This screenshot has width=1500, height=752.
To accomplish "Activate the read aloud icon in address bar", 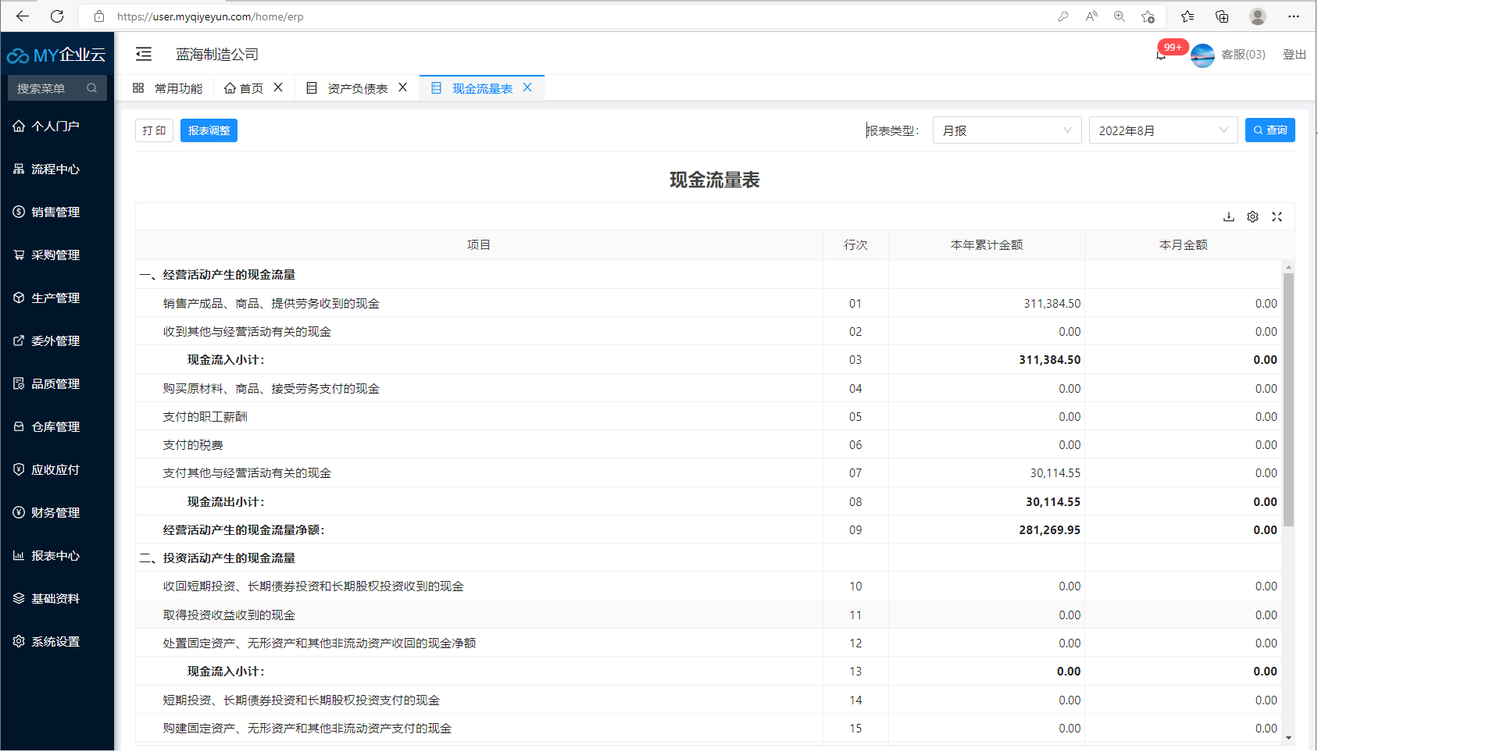I will click(x=1091, y=16).
